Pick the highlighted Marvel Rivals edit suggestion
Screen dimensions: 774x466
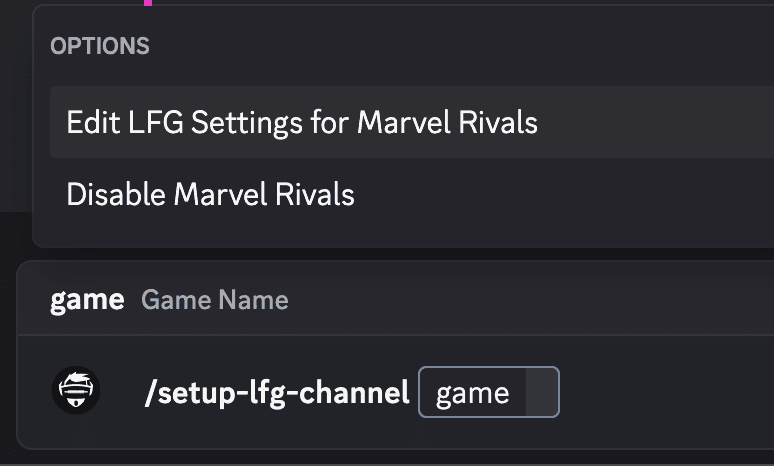(x=302, y=123)
